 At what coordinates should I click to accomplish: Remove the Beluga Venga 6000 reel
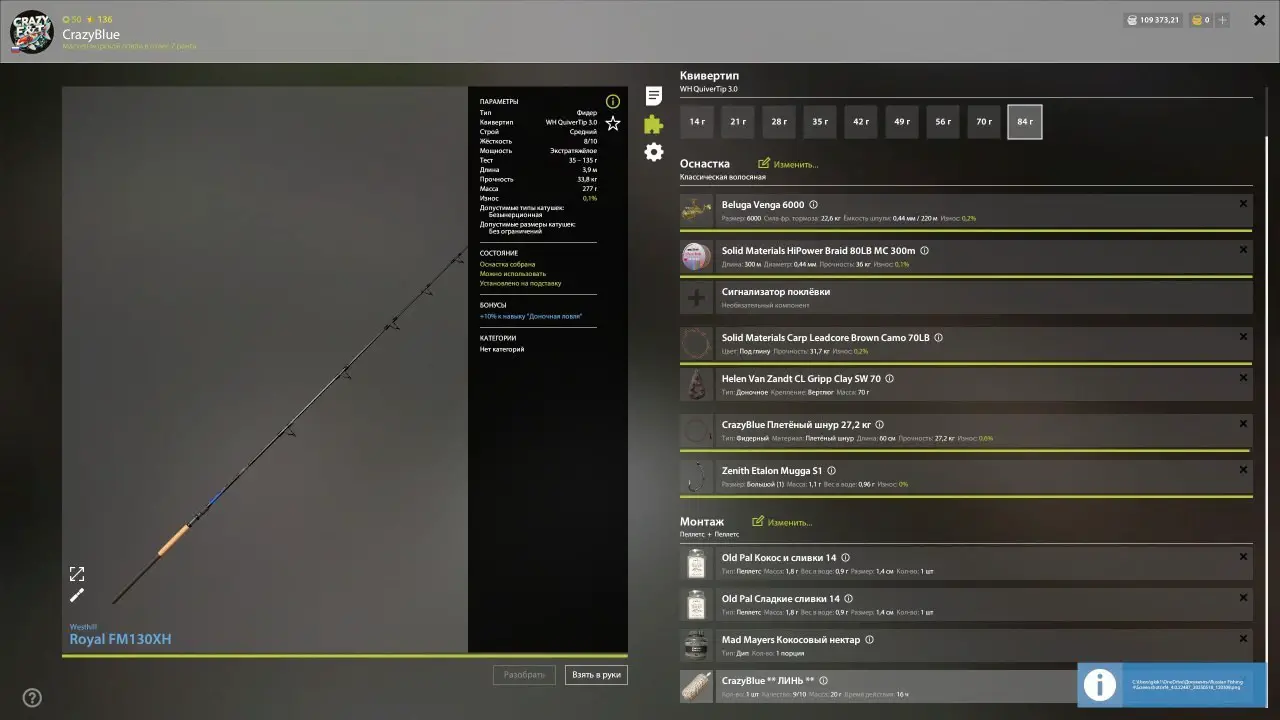(x=1243, y=204)
